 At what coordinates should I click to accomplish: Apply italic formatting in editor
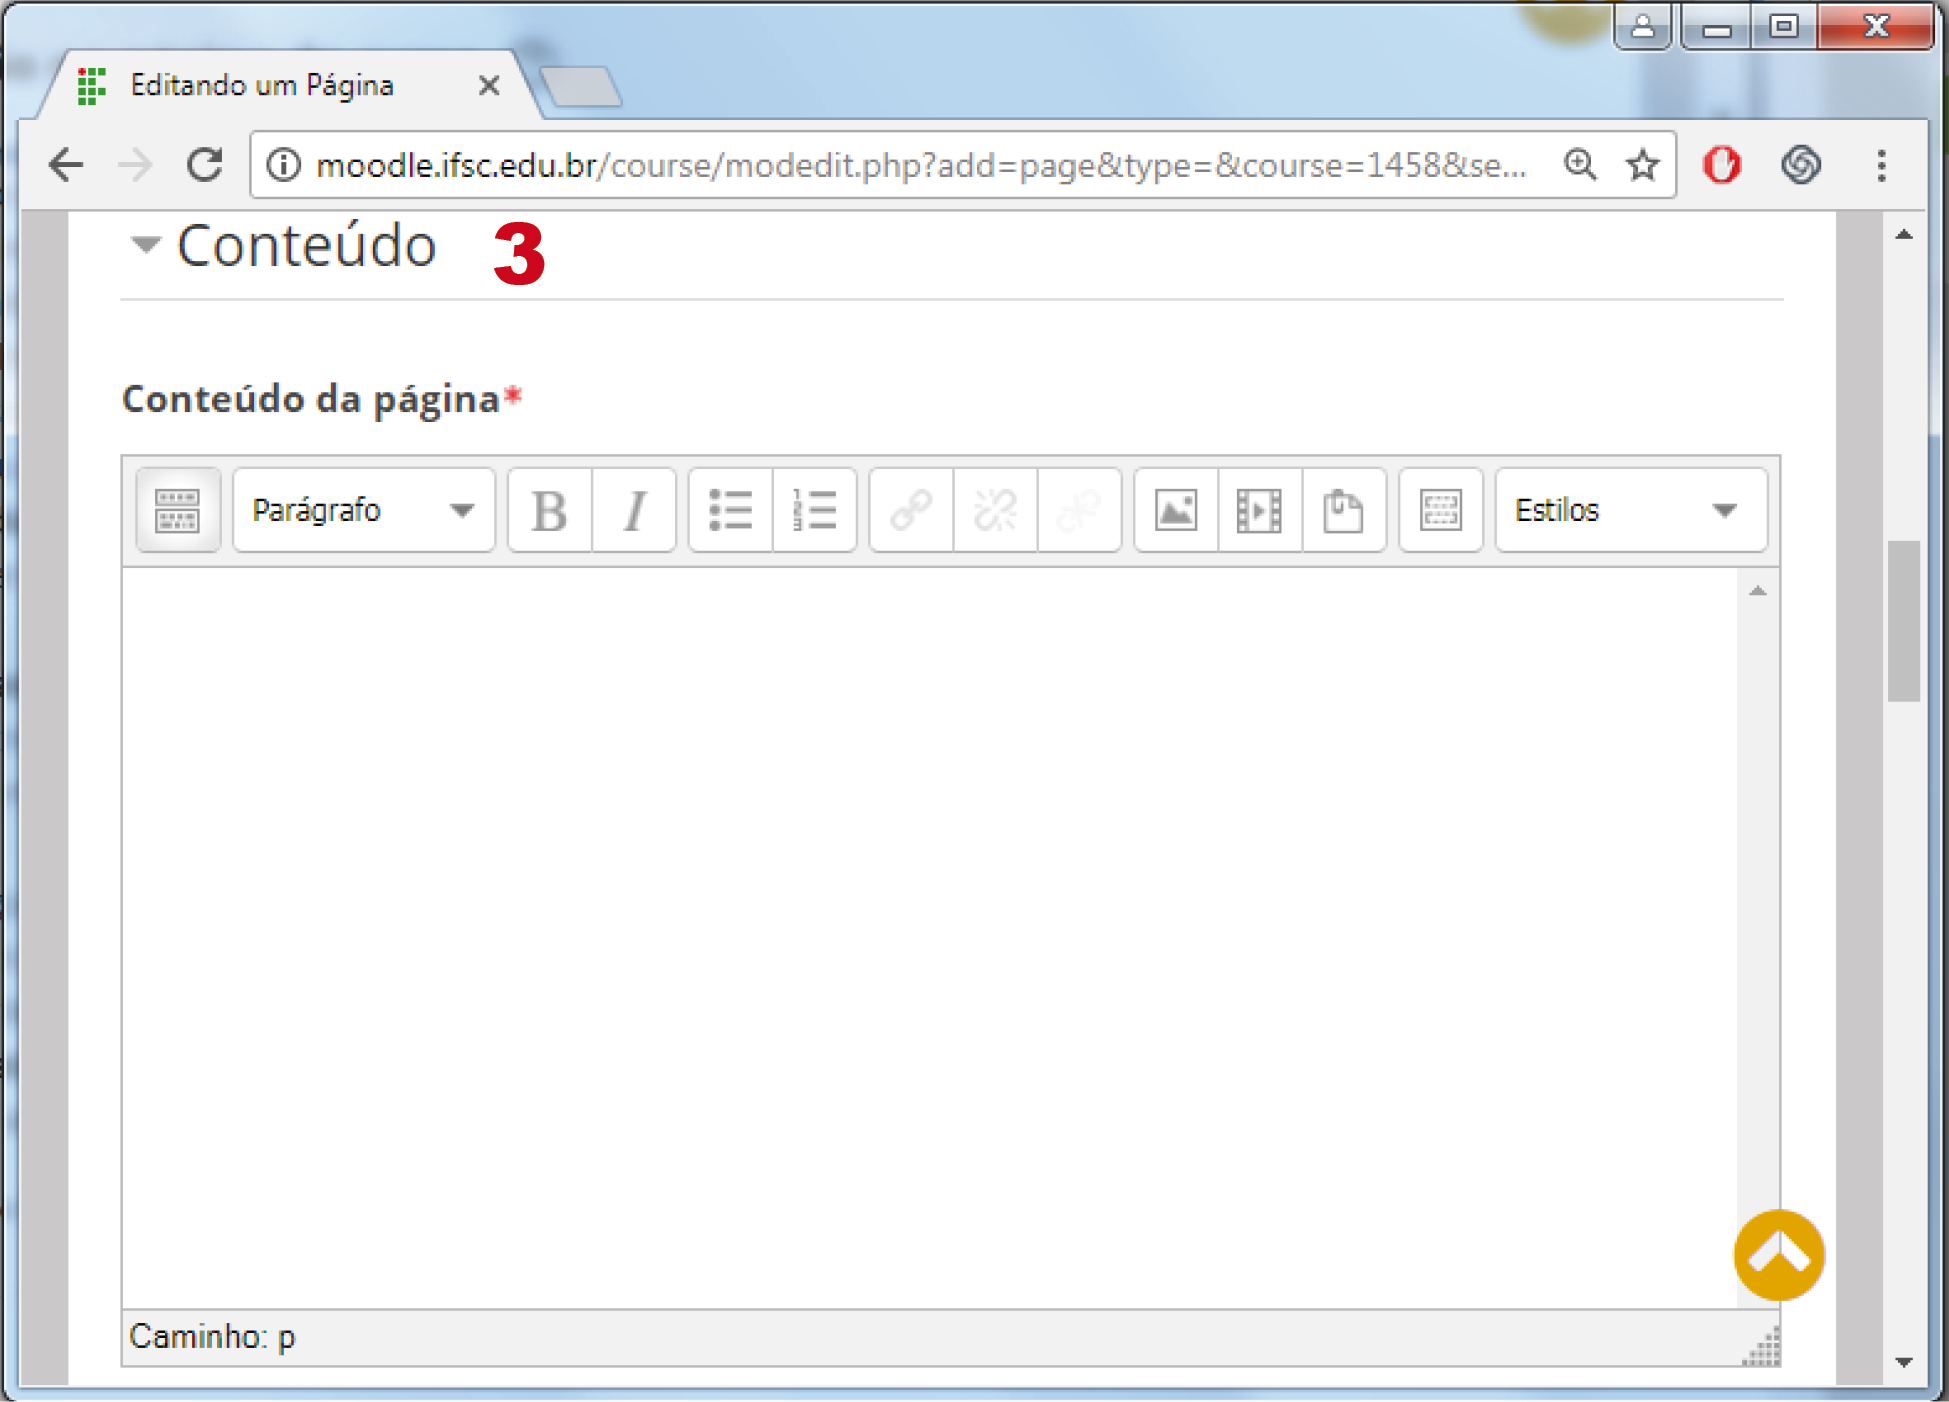point(634,510)
